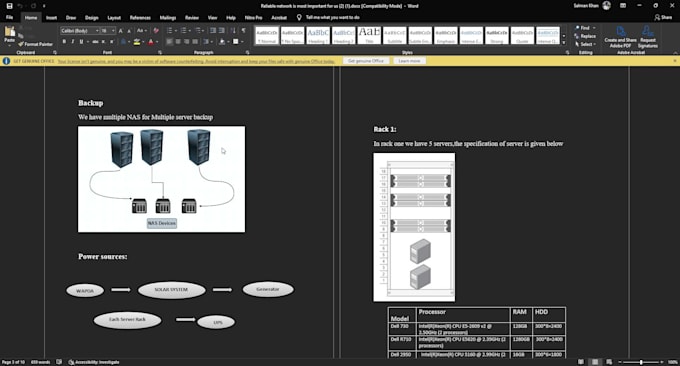Activate the Format Painter tool

(x=36, y=44)
